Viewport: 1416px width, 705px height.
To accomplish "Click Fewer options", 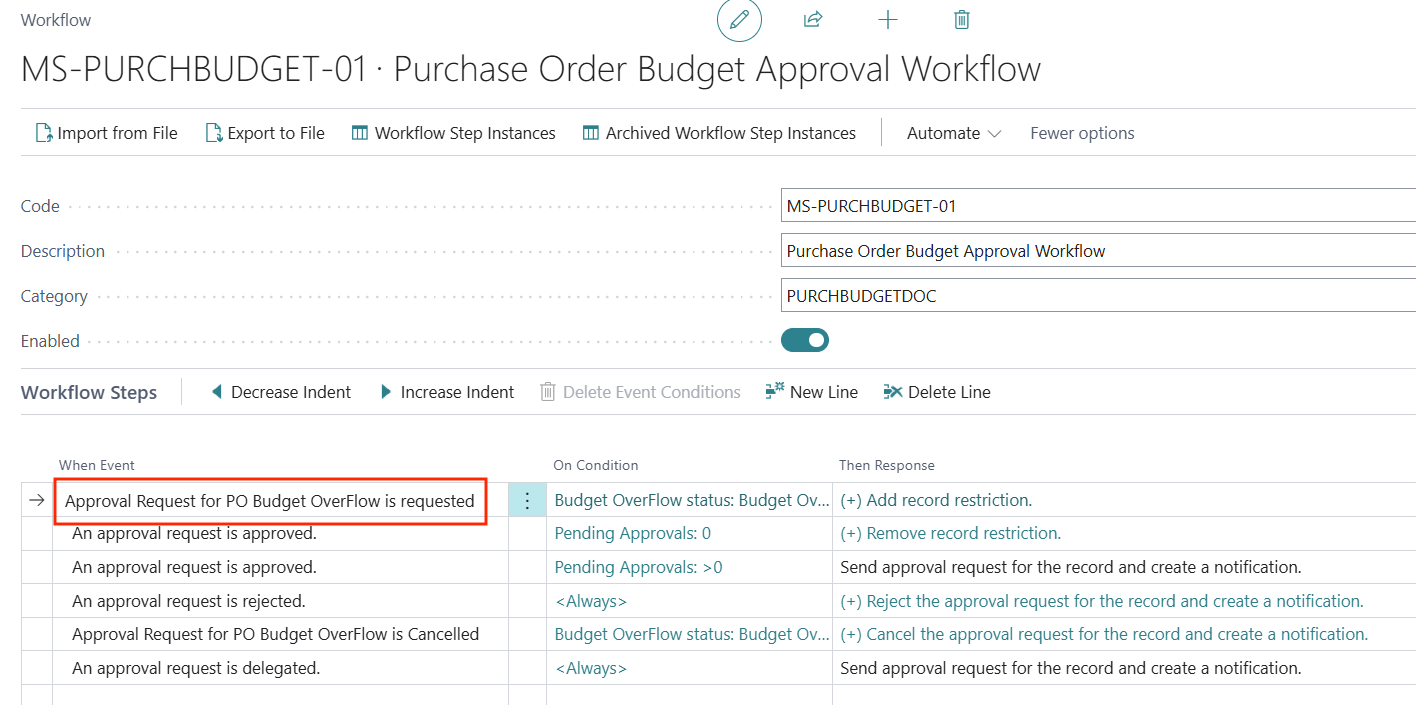I will pos(1082,133).
